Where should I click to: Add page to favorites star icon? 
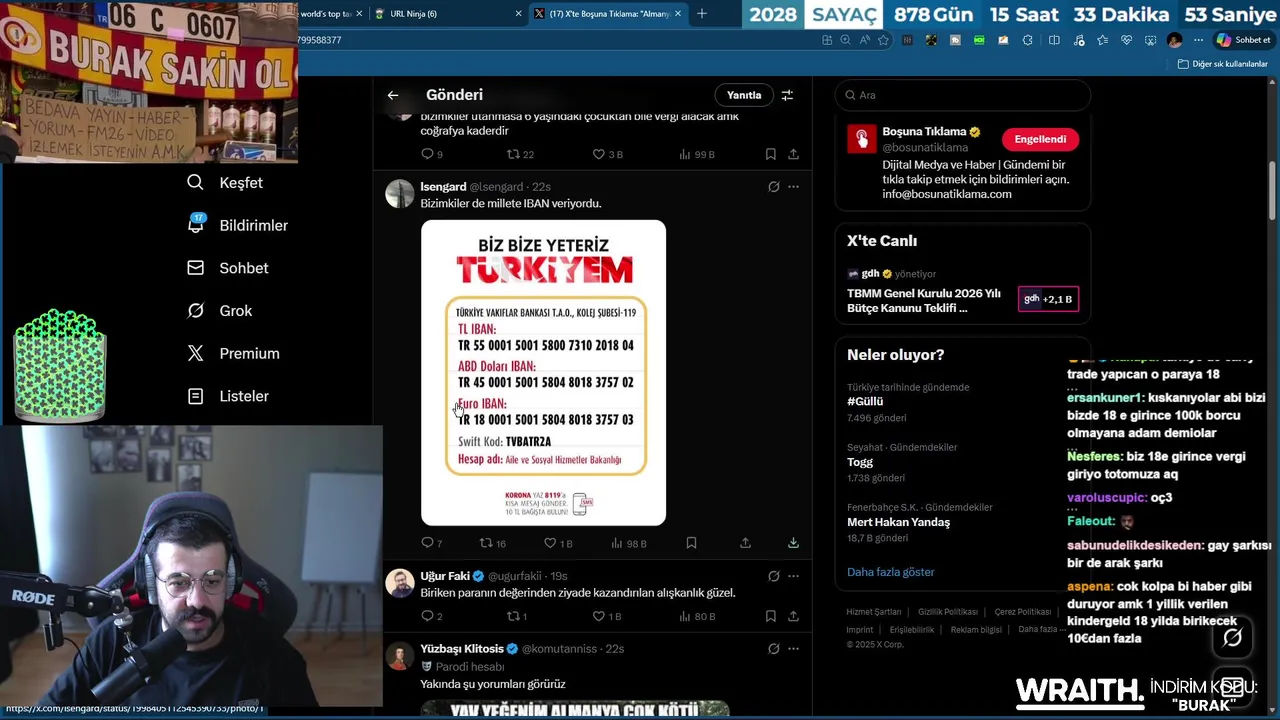883,40
